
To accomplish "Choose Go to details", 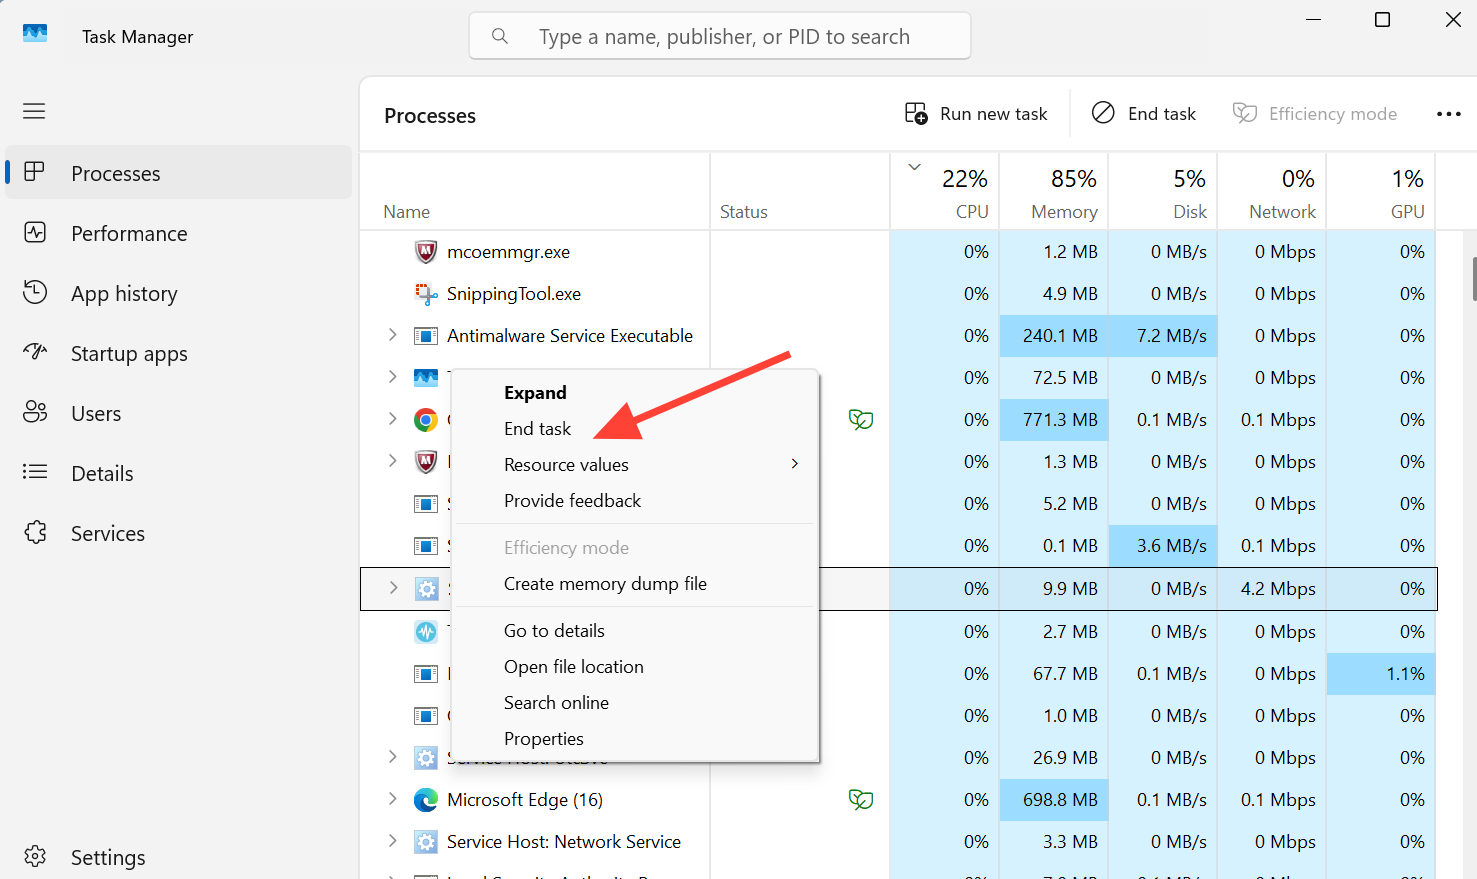I will click(554, 631).
